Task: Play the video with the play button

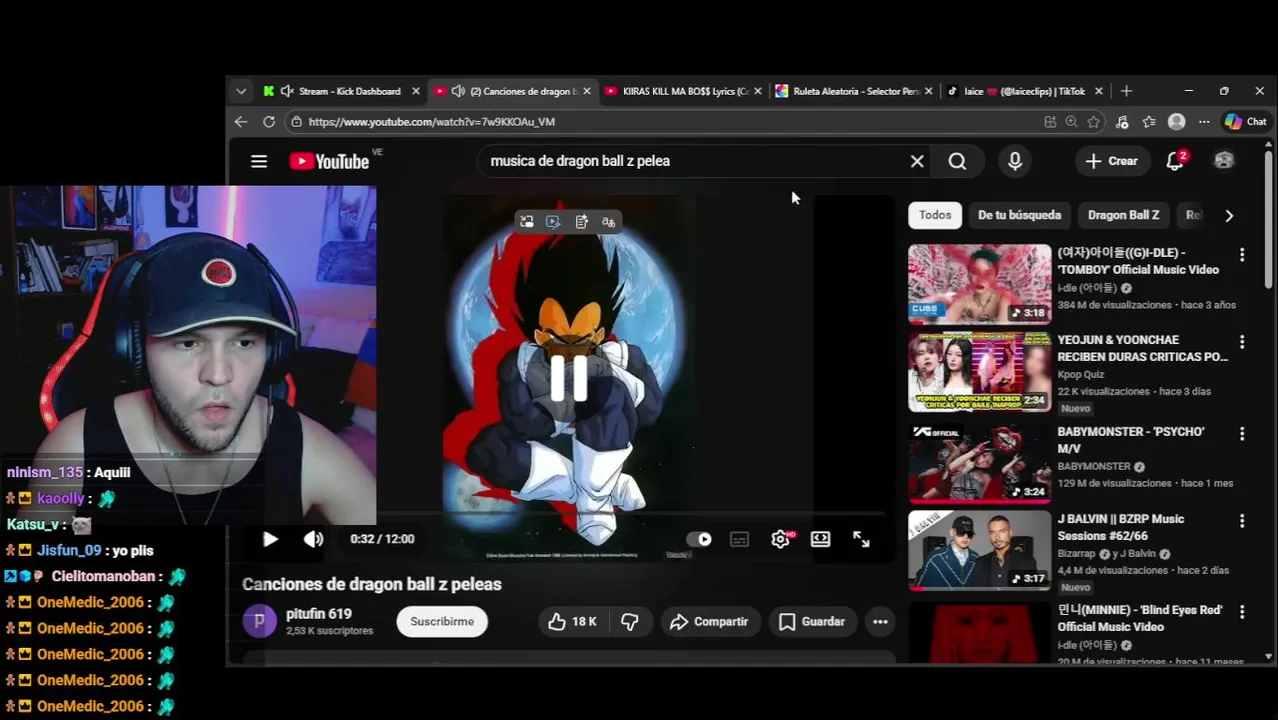Action: pyautogui.click(x=270, y=539)
